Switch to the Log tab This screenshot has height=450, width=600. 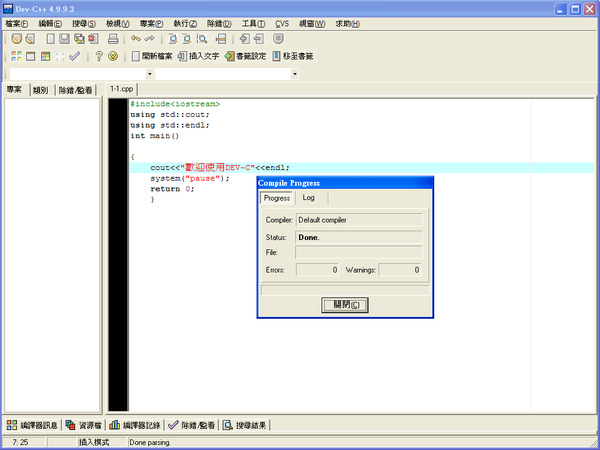click(x=308, y=197)
